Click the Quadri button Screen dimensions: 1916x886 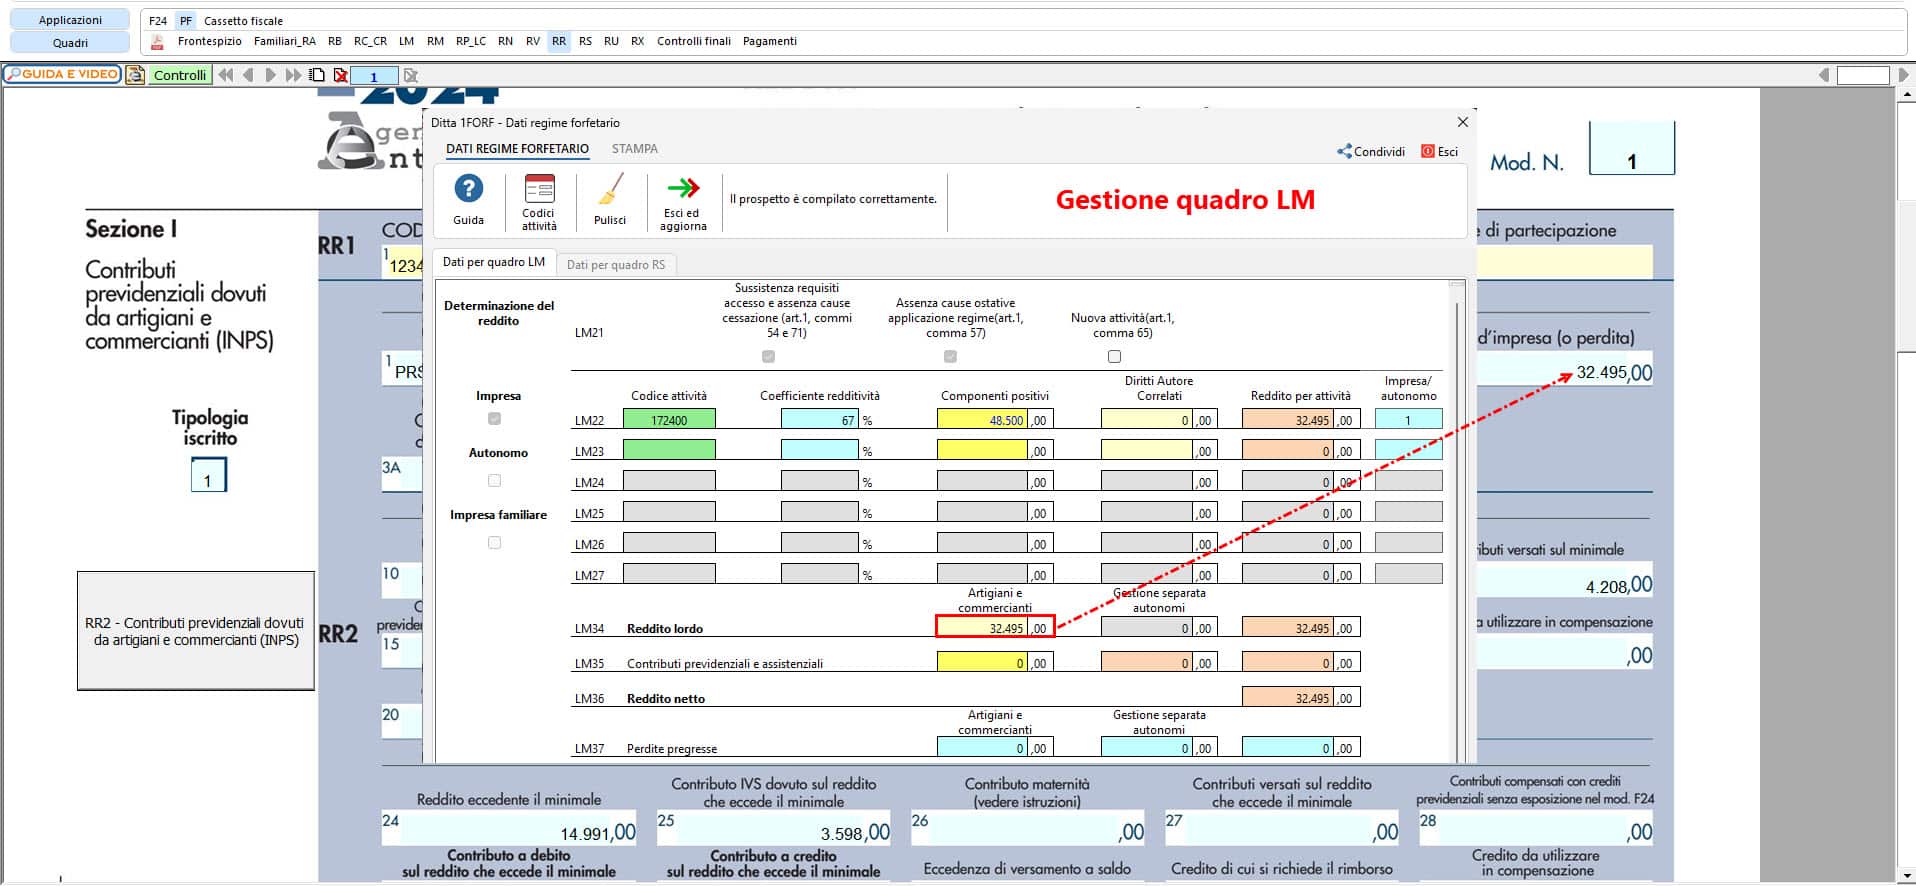point(70,42)
